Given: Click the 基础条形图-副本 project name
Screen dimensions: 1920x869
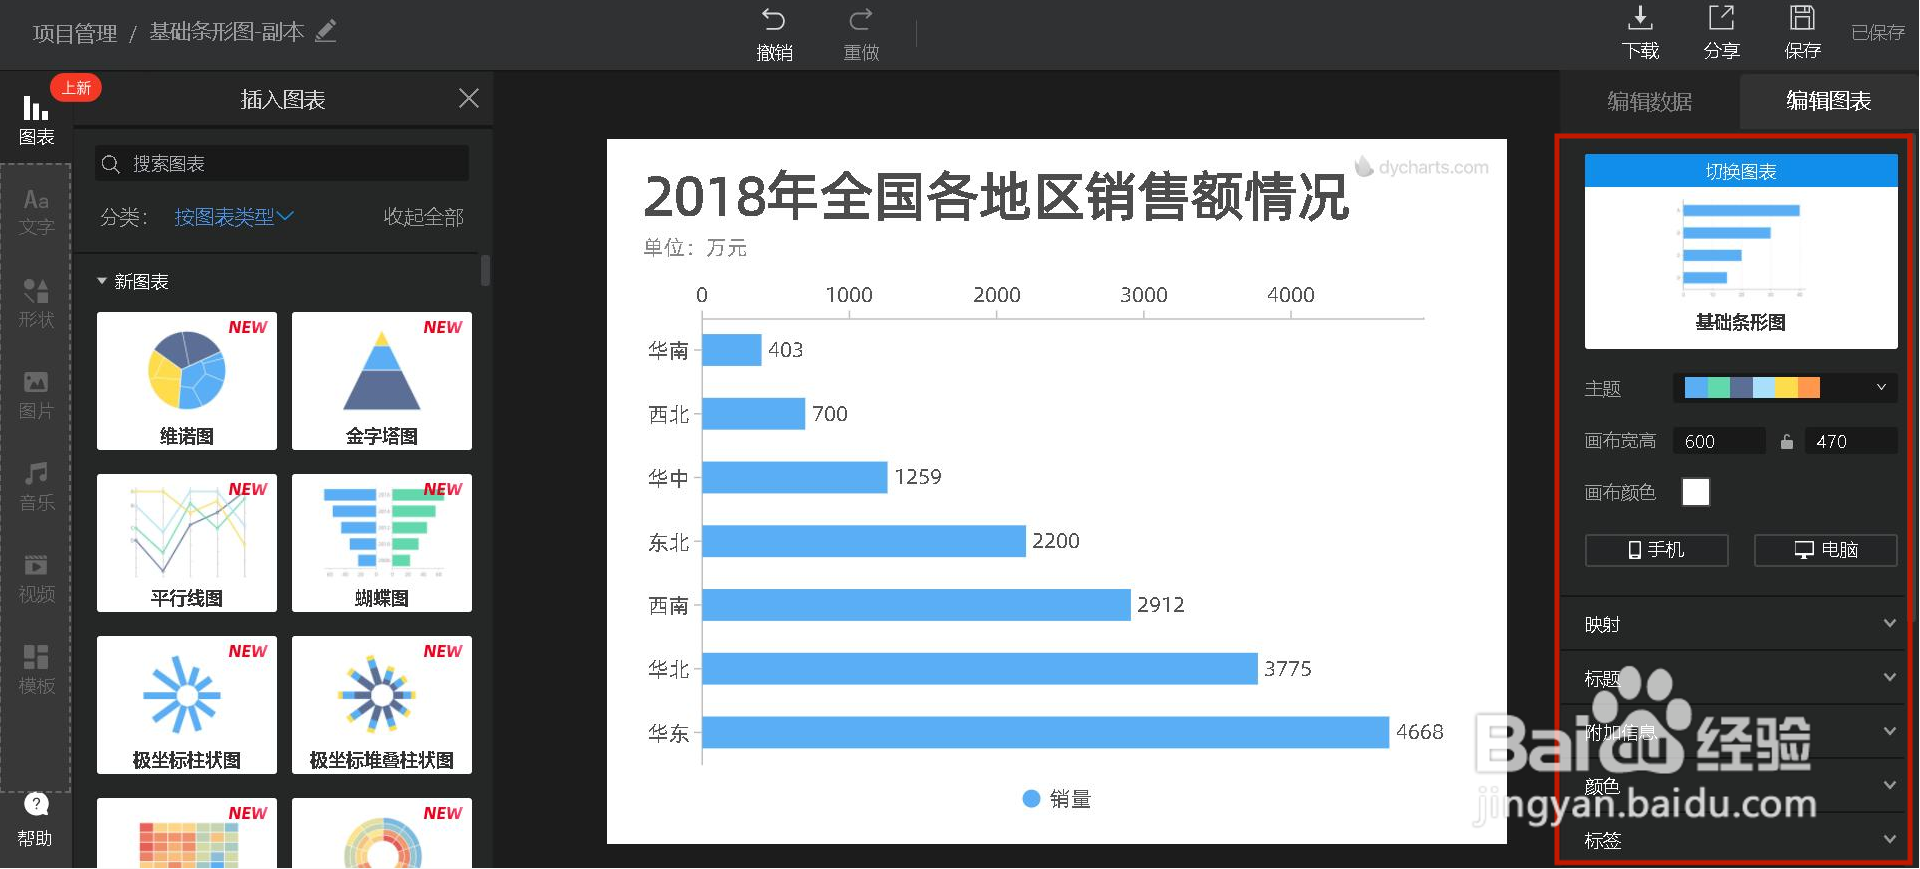Looking at the screenshot, I should point(227,32).
